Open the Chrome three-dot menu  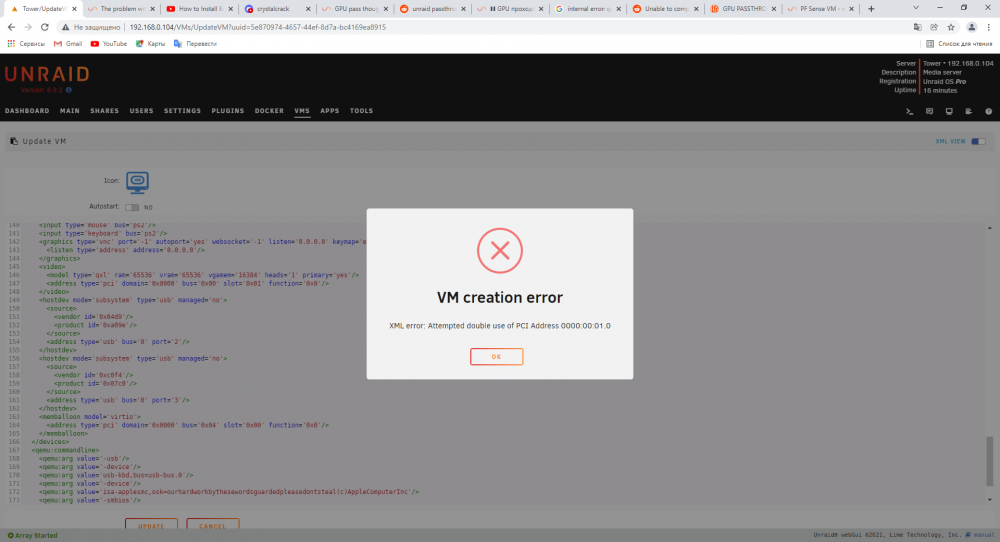point(989,27)
